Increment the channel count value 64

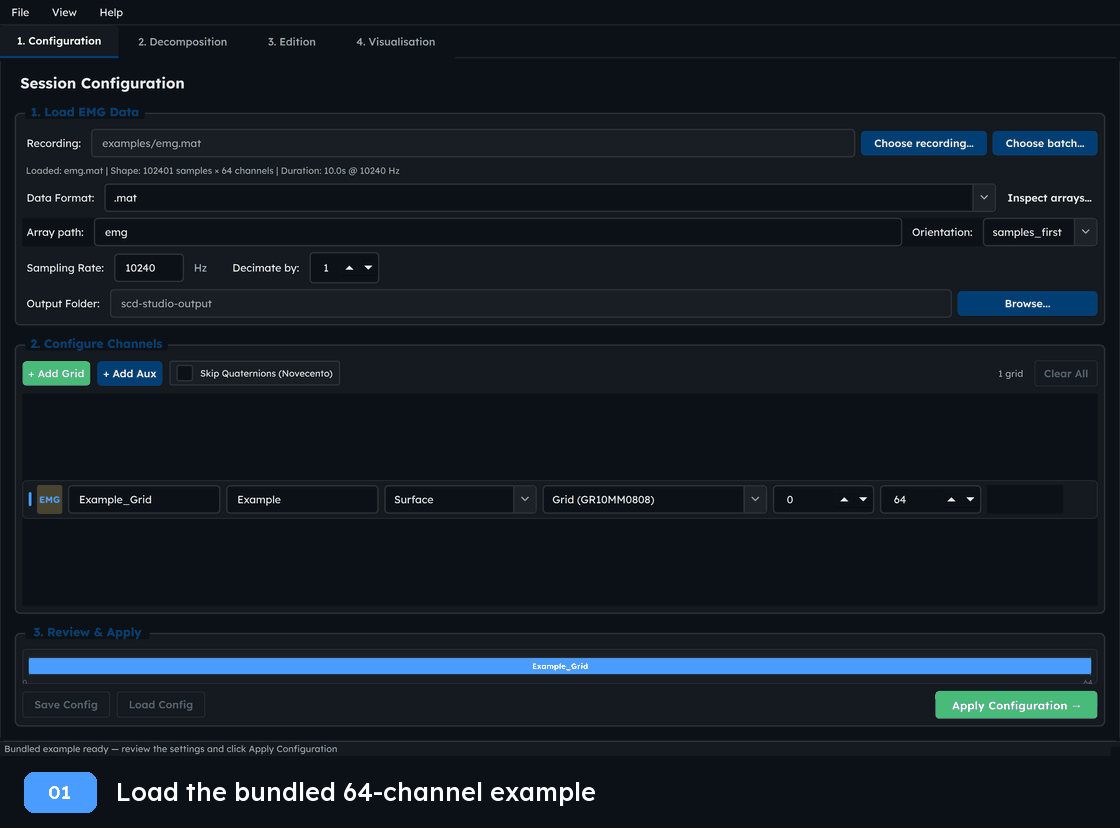tap(951, 499)
